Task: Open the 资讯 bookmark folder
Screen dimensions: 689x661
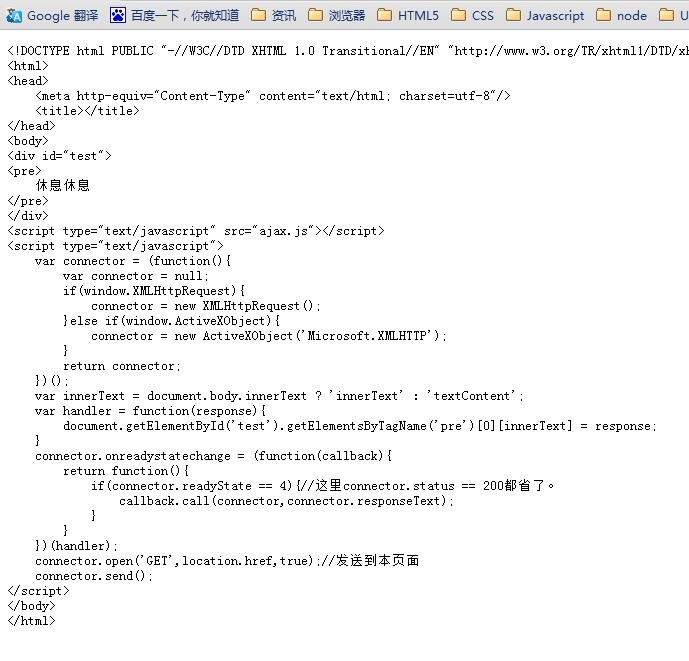Action: pos(273,15)
